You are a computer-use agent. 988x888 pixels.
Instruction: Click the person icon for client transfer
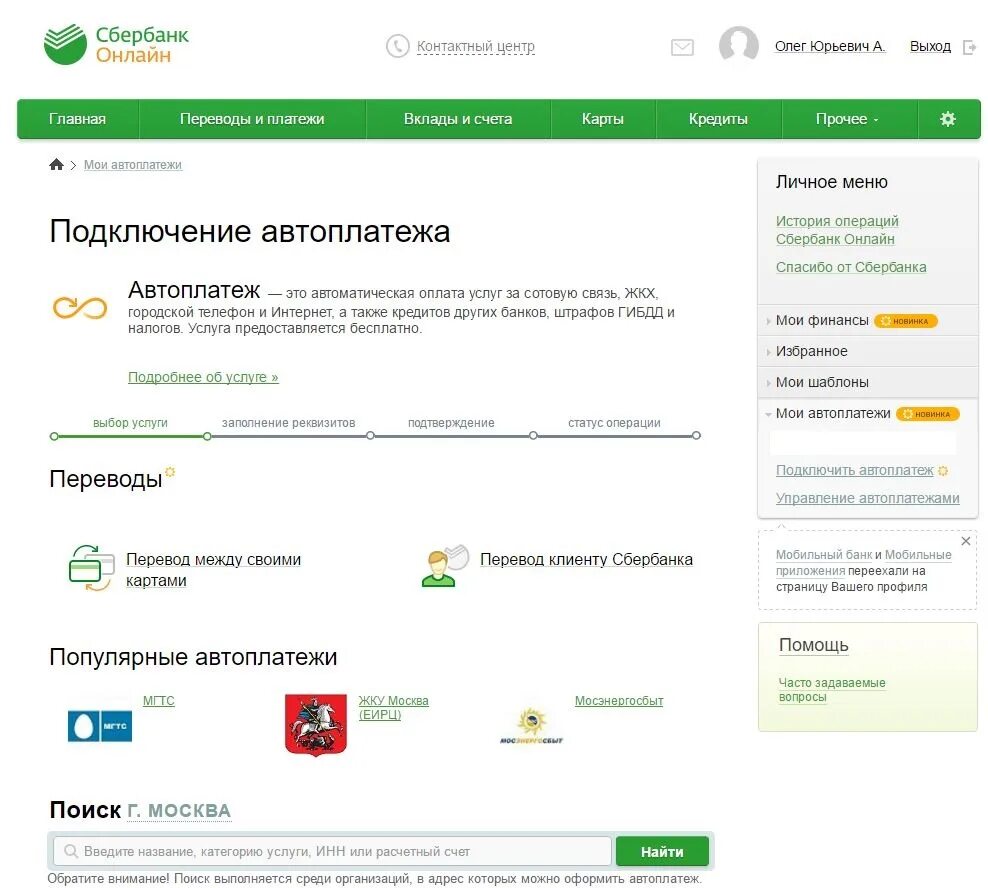coord(445,566)
